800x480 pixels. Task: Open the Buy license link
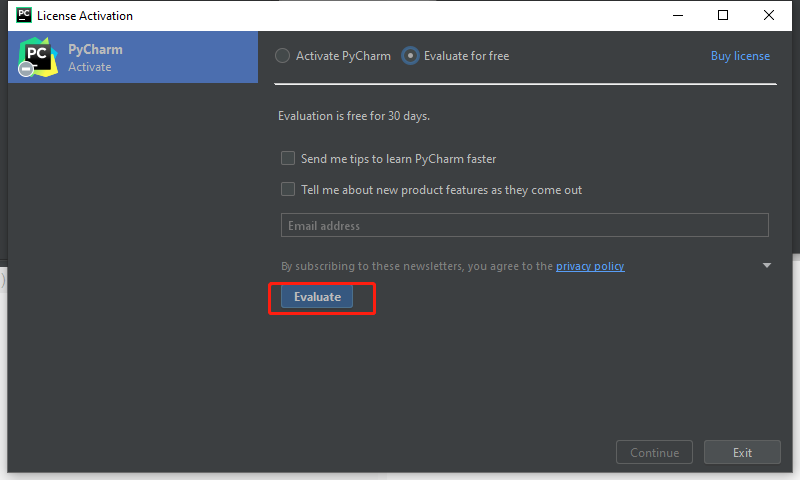[740, 56]
